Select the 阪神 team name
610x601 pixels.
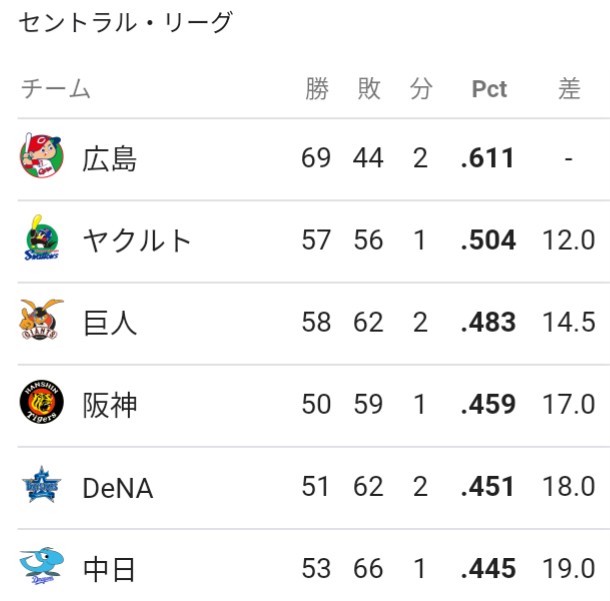point(110,405)
